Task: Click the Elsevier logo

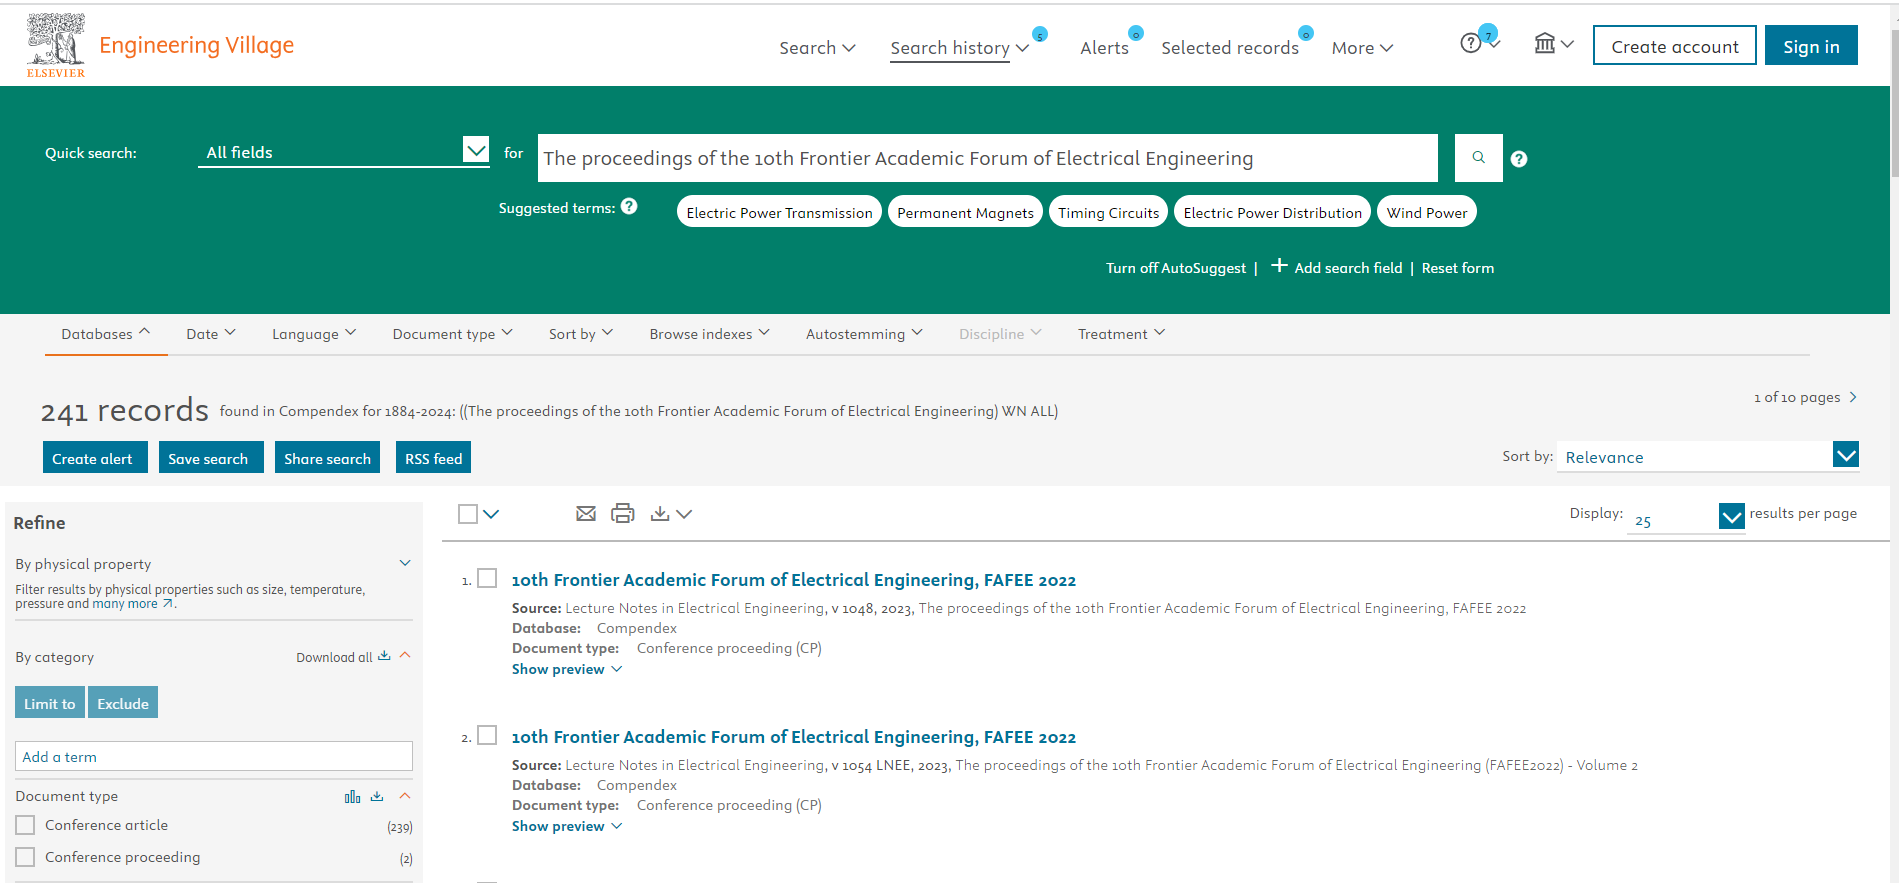Action: pyautogui.click(x=56, y=45)
